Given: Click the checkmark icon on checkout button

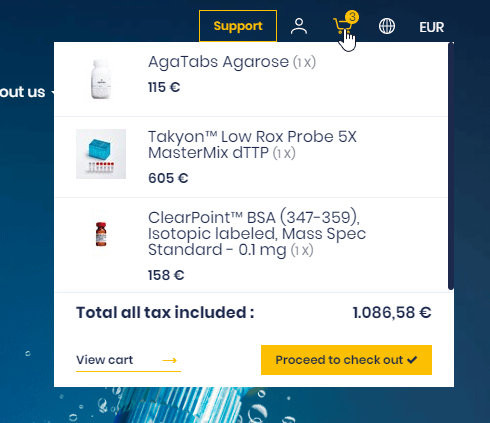Looking at the screenshot, I should click(412, 360).
